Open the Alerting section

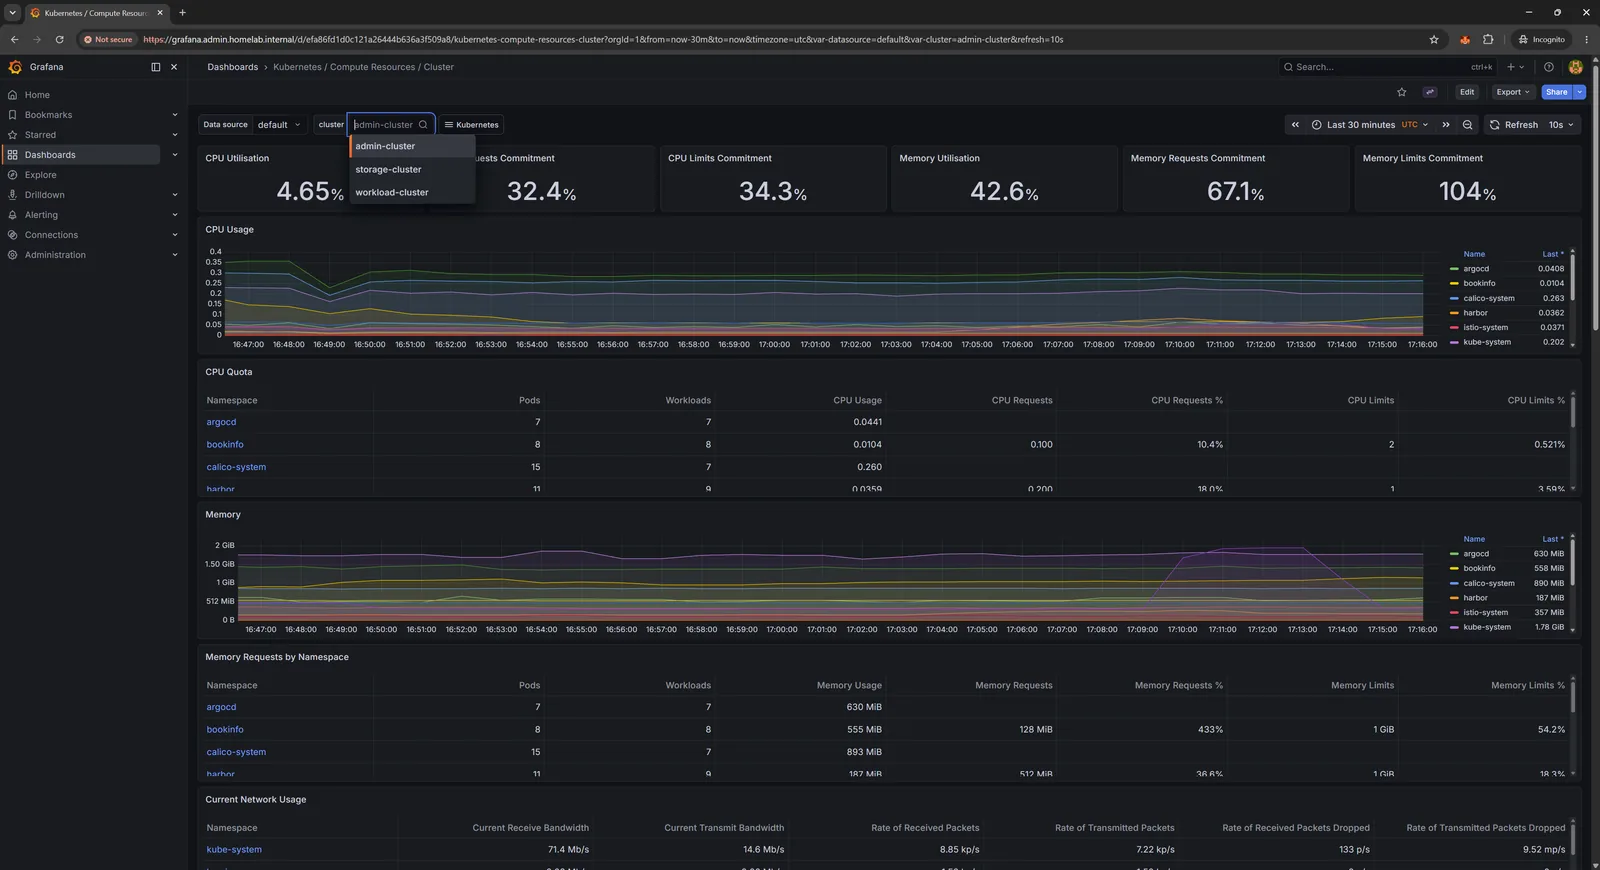coord(41,215)
